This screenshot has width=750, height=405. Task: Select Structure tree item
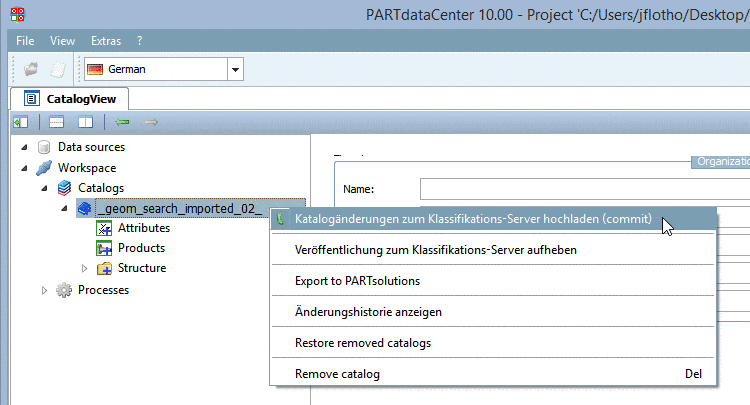click(x=142, y=268)
